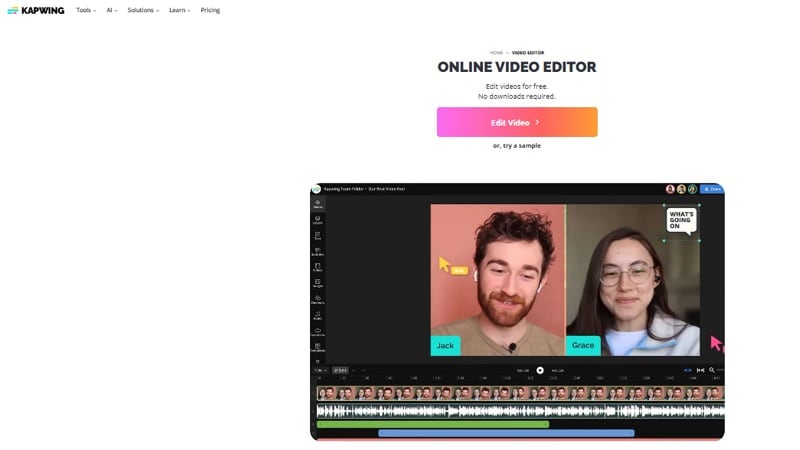Click the VIDEO EDITOR breadcrumb
The width and height of the screenshot is (800, 450).
528,53
